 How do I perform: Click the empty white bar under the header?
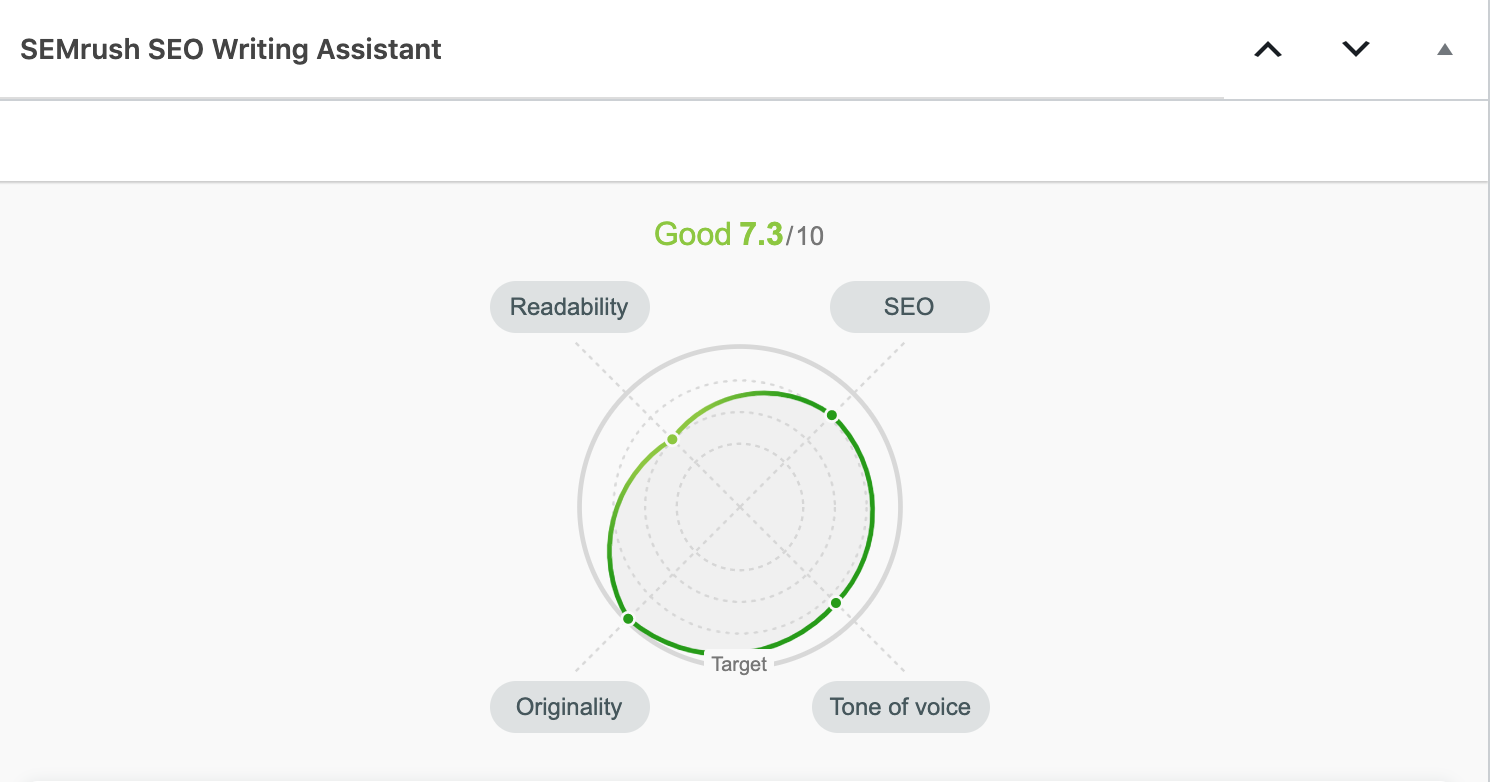[x=744, y=141]
